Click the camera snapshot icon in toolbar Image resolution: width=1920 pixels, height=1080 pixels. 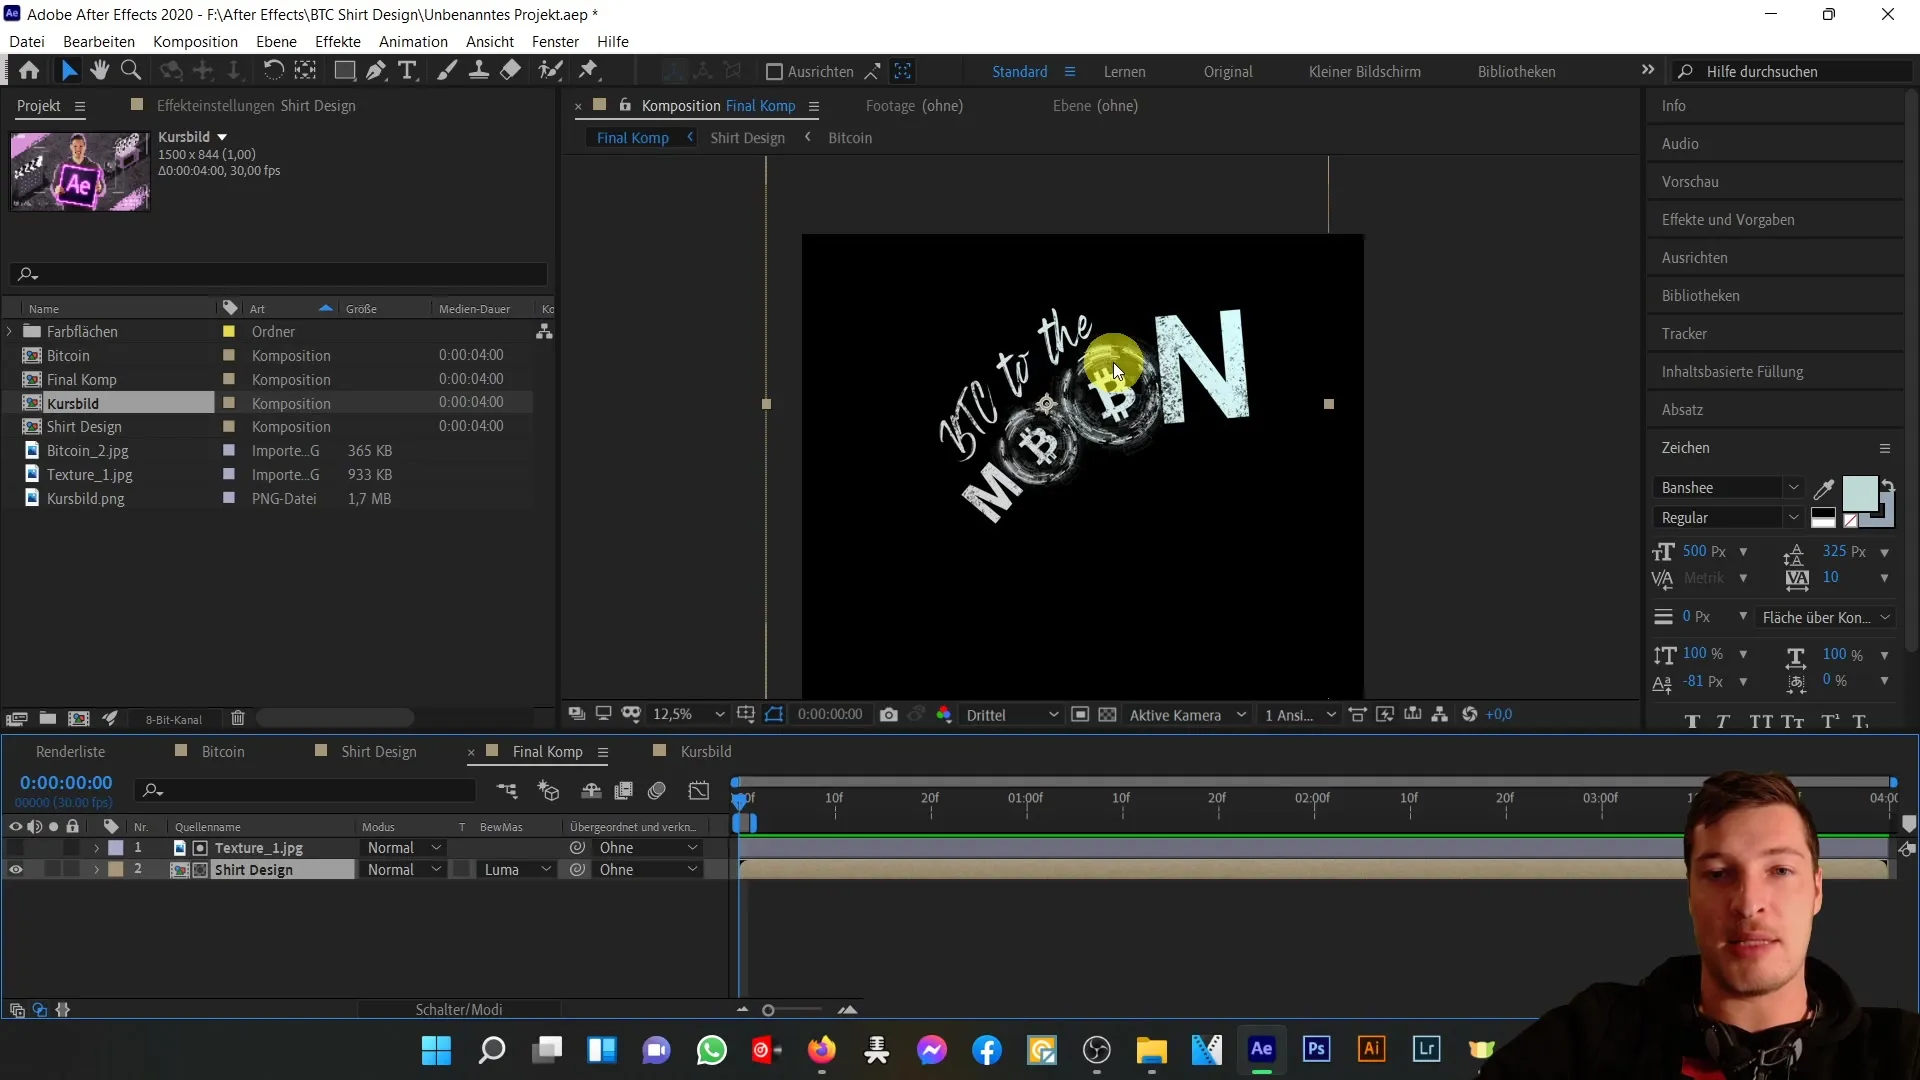coord(887,713)
